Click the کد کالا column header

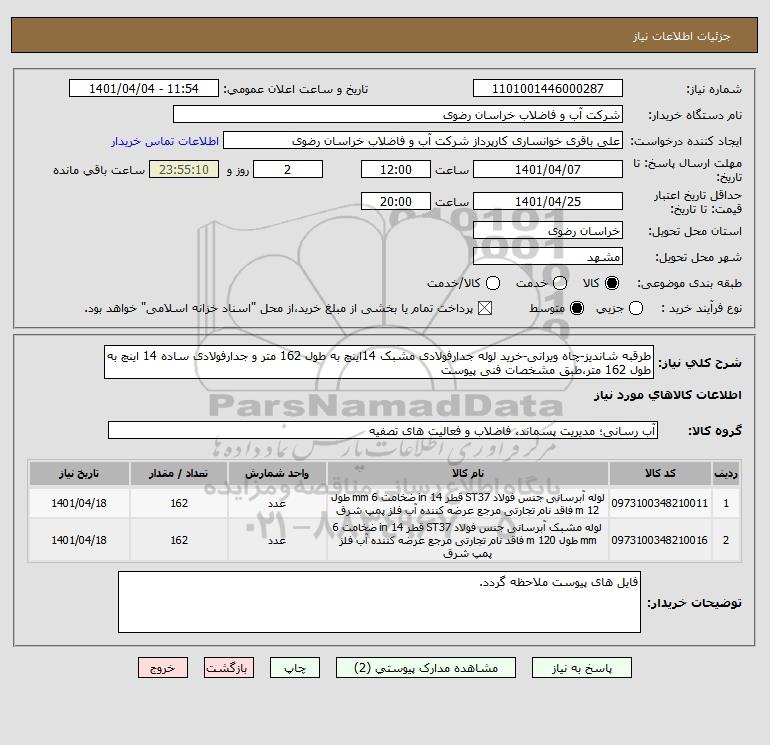coord(660,473)
